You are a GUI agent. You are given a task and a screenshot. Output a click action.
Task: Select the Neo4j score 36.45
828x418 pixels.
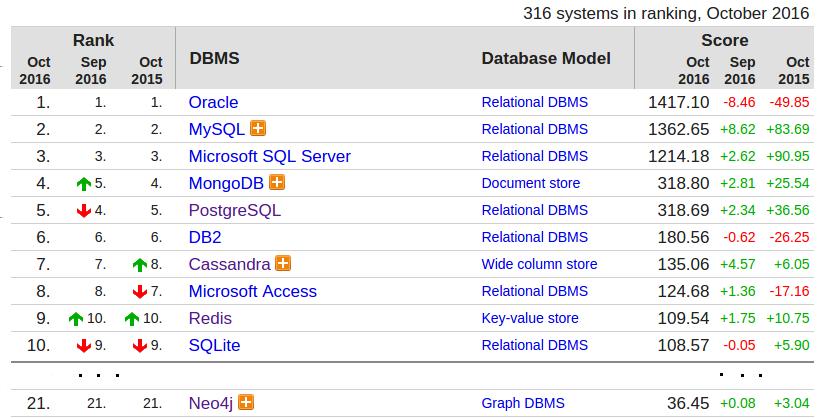pos(688,403)
